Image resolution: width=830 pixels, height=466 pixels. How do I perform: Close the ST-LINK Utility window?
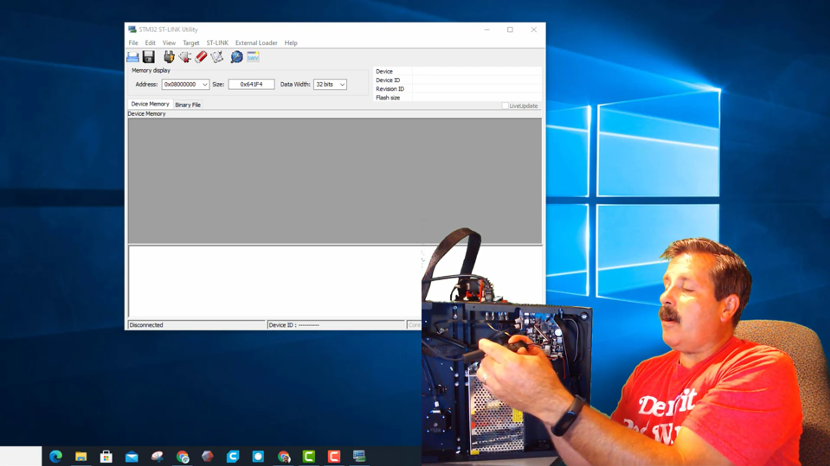click(x=534, y=30)
